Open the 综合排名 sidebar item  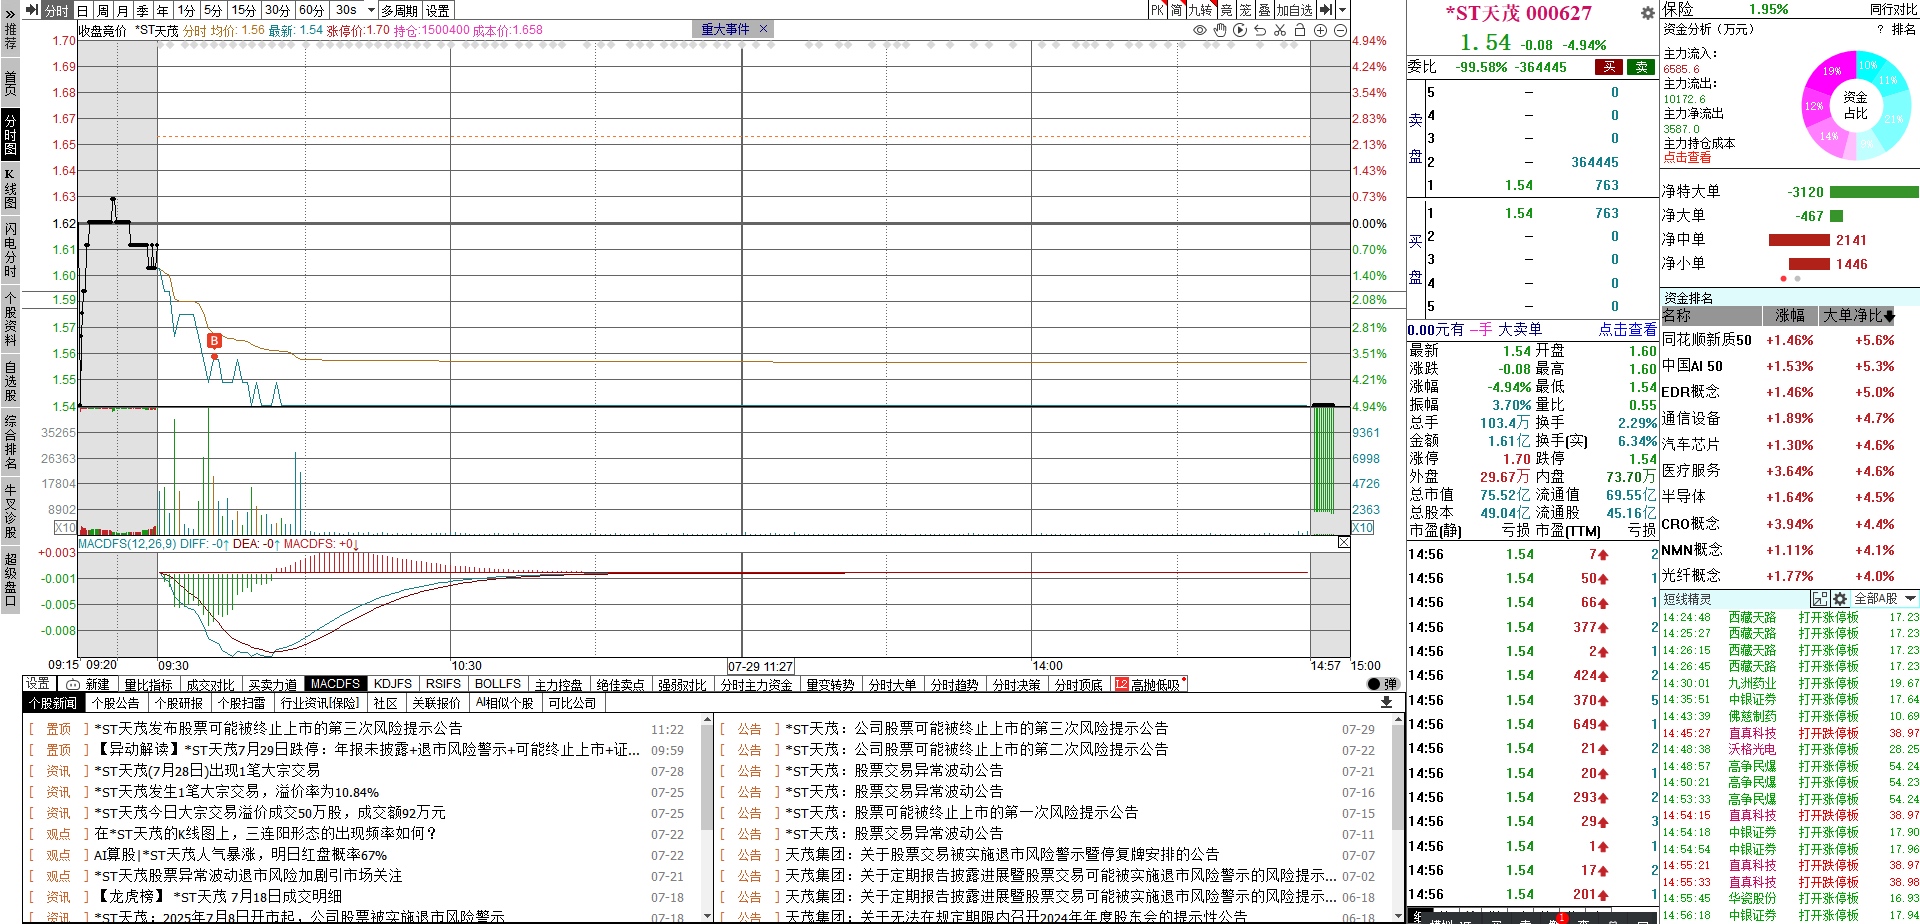tap(10, 441)
